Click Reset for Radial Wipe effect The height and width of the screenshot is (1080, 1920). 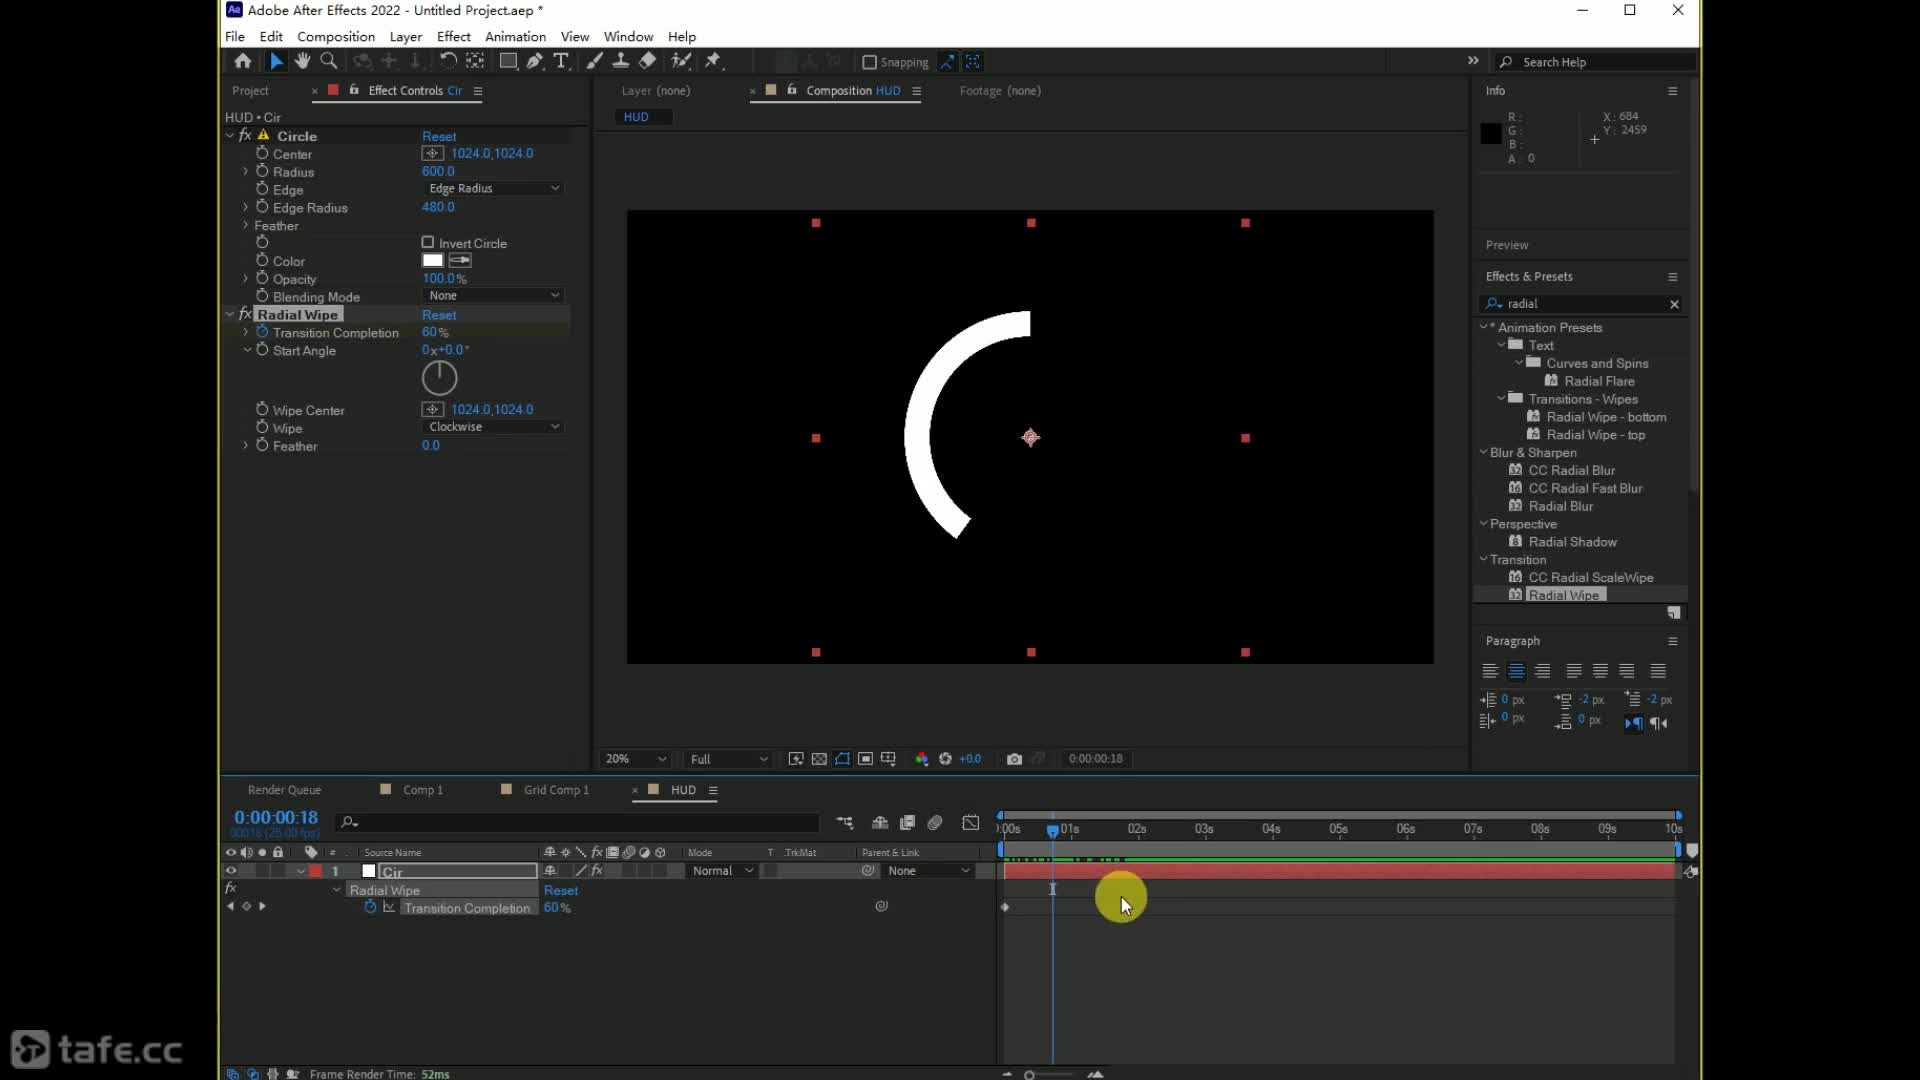[x=439, y=315]
